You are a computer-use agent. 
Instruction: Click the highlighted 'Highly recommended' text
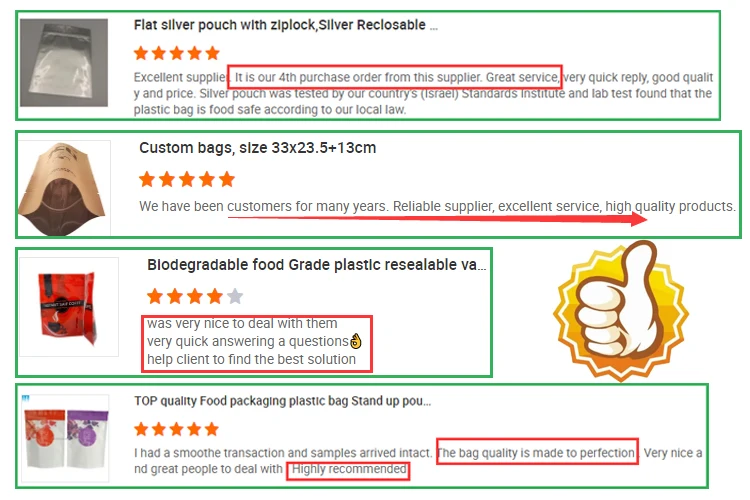click(349, 469)
